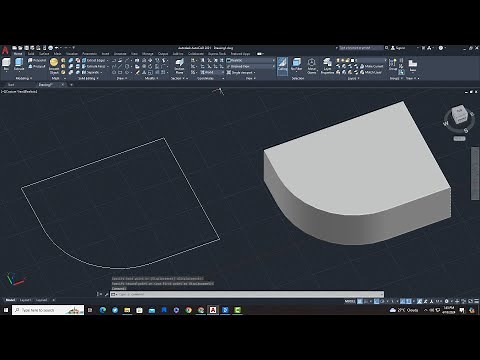Expand the Modeling panel
480x360 pixels.
23,78
